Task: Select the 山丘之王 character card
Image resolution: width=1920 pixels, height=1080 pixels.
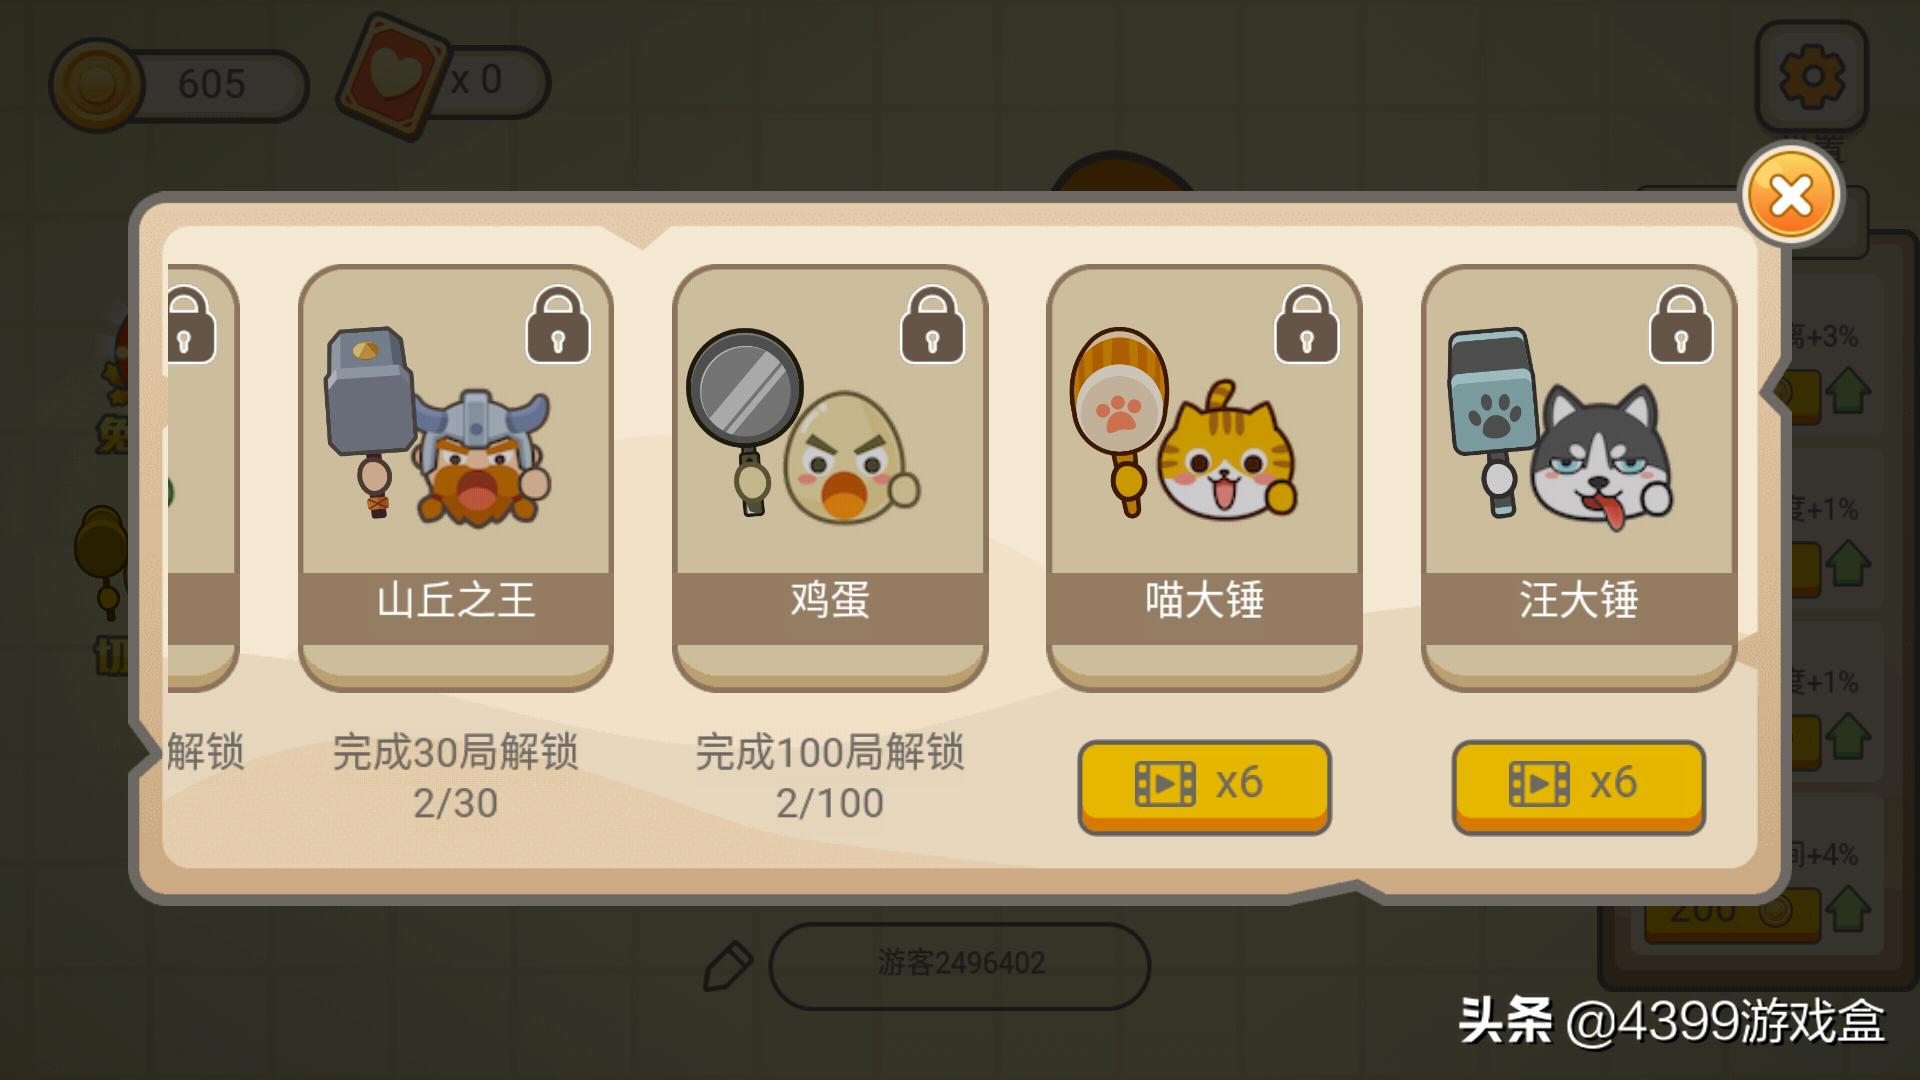Action: point(456,478)
